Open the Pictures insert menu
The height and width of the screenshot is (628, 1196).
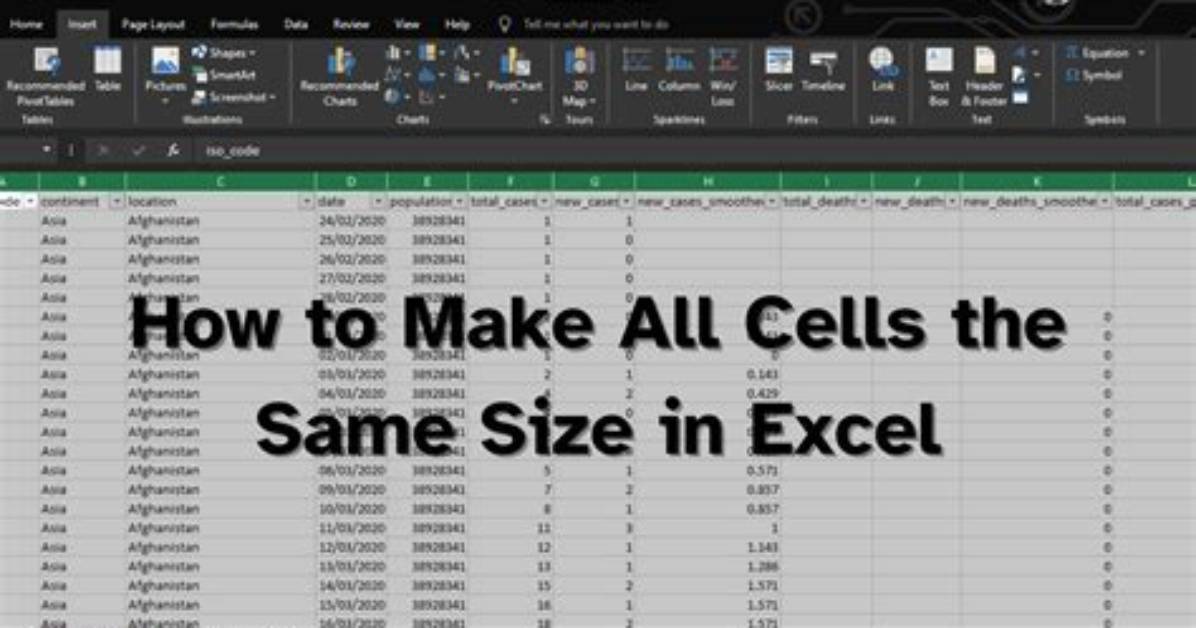tap(166, 76)
